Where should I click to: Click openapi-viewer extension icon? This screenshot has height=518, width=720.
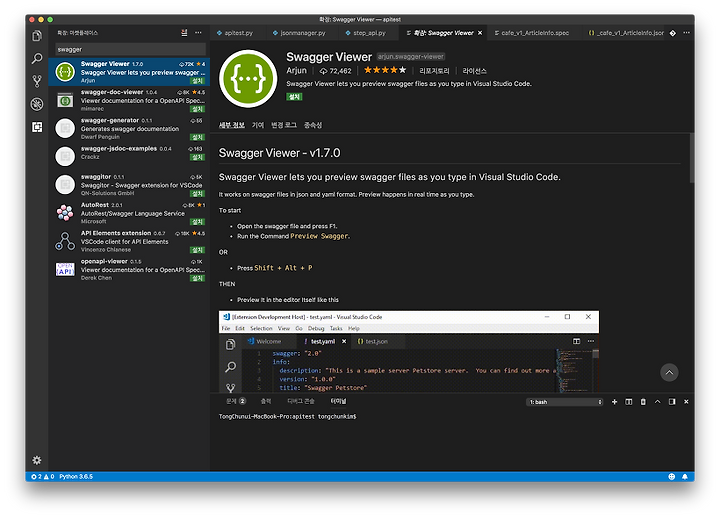coord(65,269)
